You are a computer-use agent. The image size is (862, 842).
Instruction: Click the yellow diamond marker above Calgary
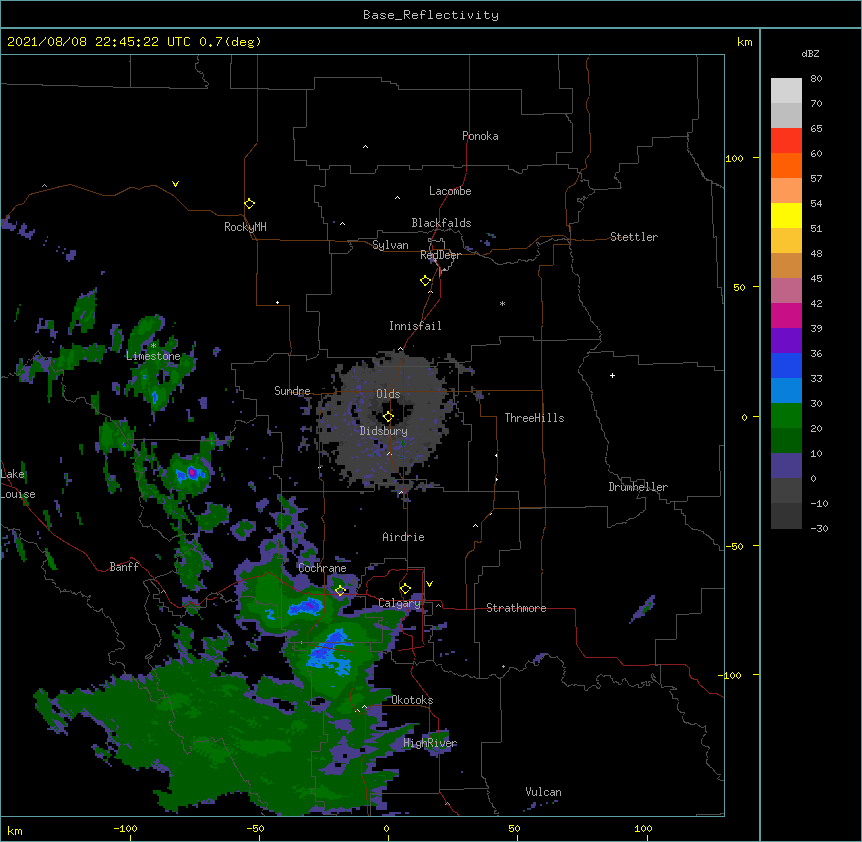pos(405,589)
